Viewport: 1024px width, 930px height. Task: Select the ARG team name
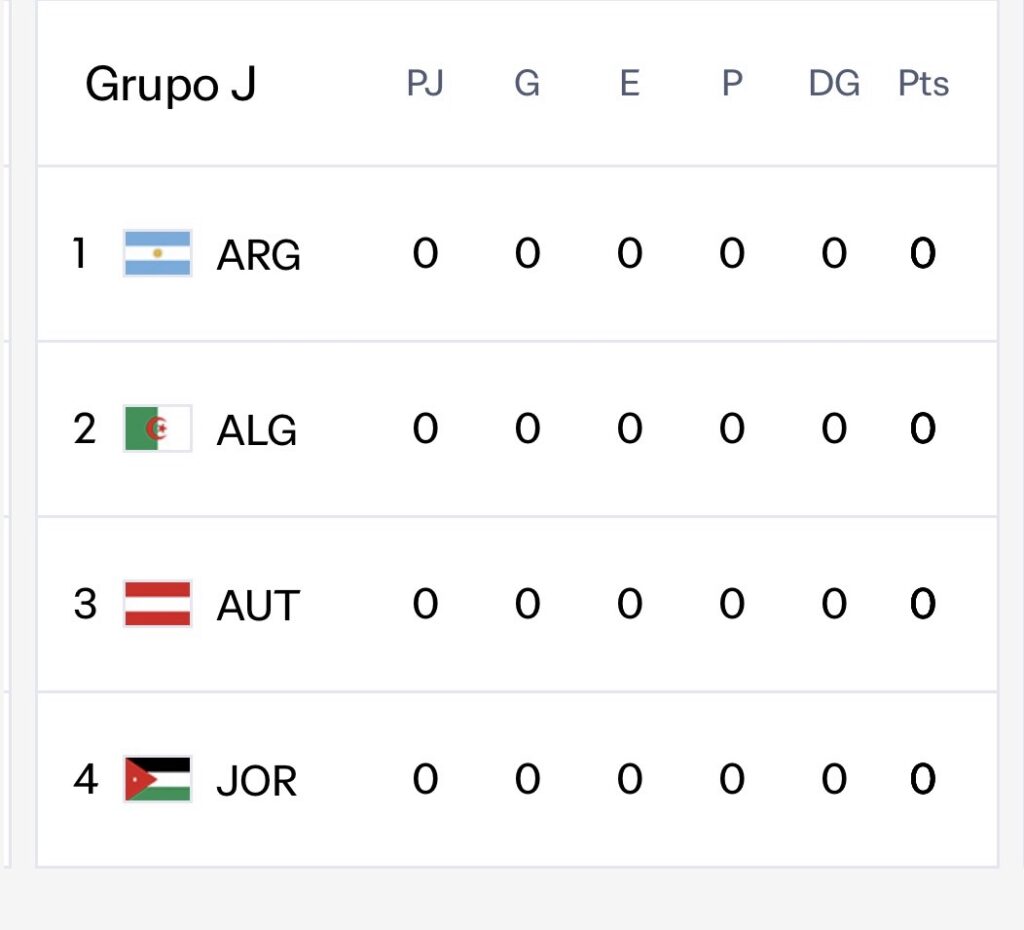coord(258,256)
